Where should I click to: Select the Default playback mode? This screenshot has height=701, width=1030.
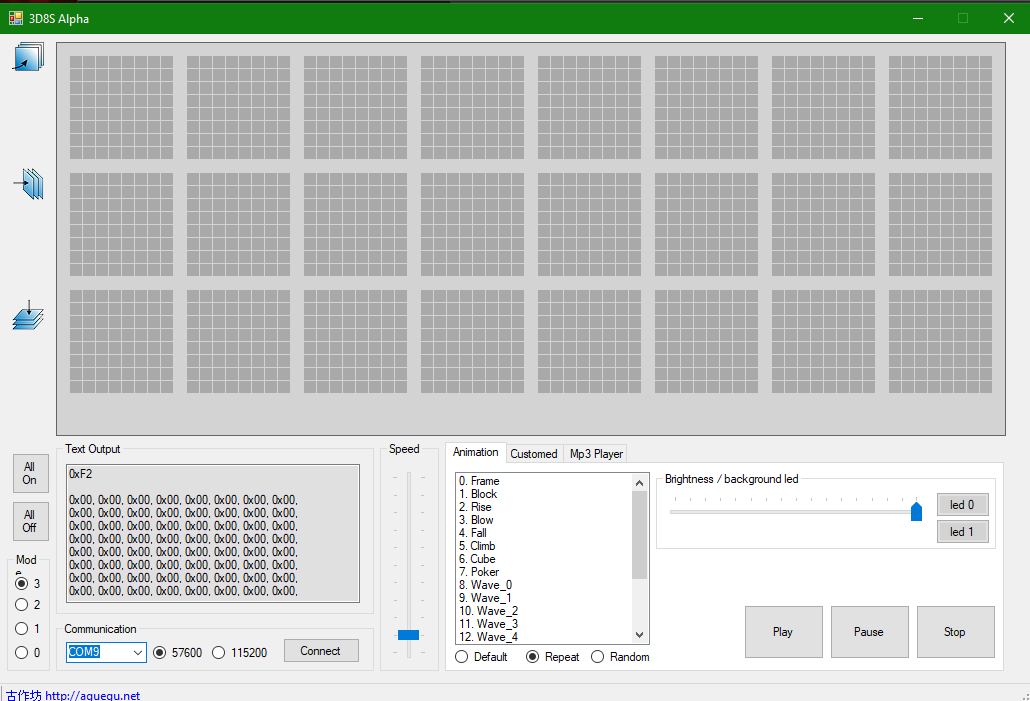tap(462, 657)
